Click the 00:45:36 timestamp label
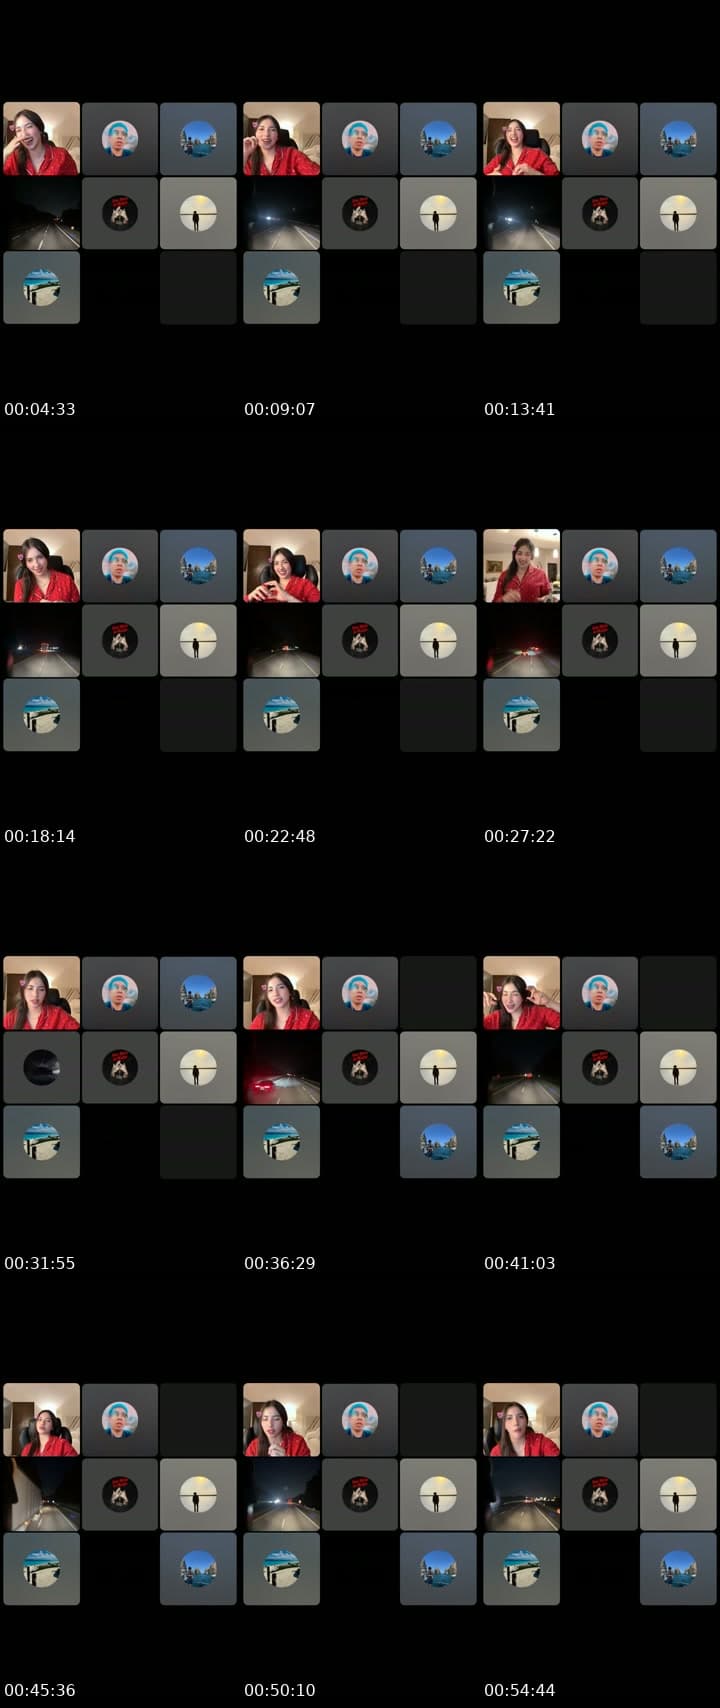This screenshot has height=1708, width=720. [40, 1690]
